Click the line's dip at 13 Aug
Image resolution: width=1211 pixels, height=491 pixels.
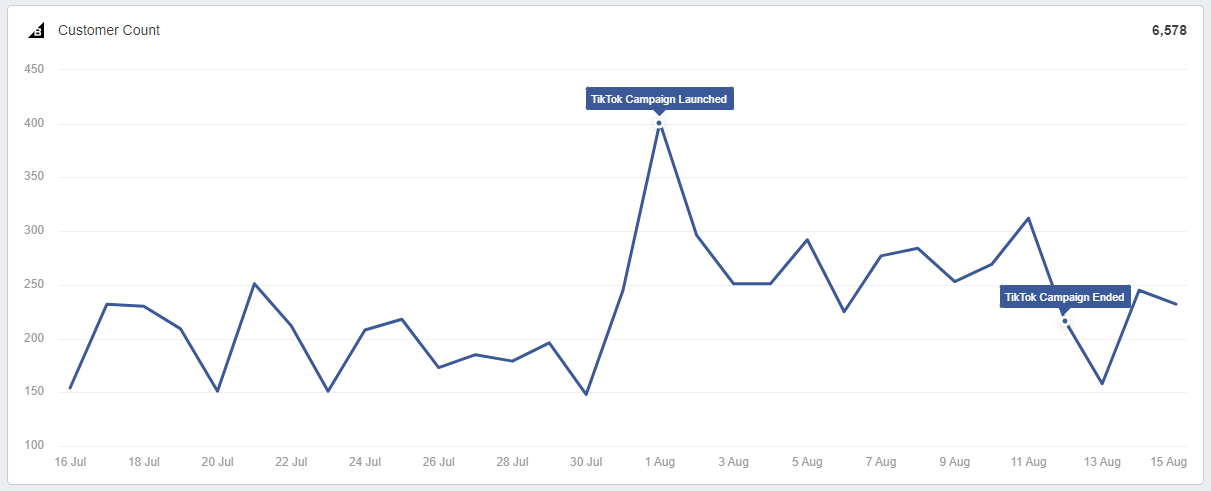pos(1102,383)
